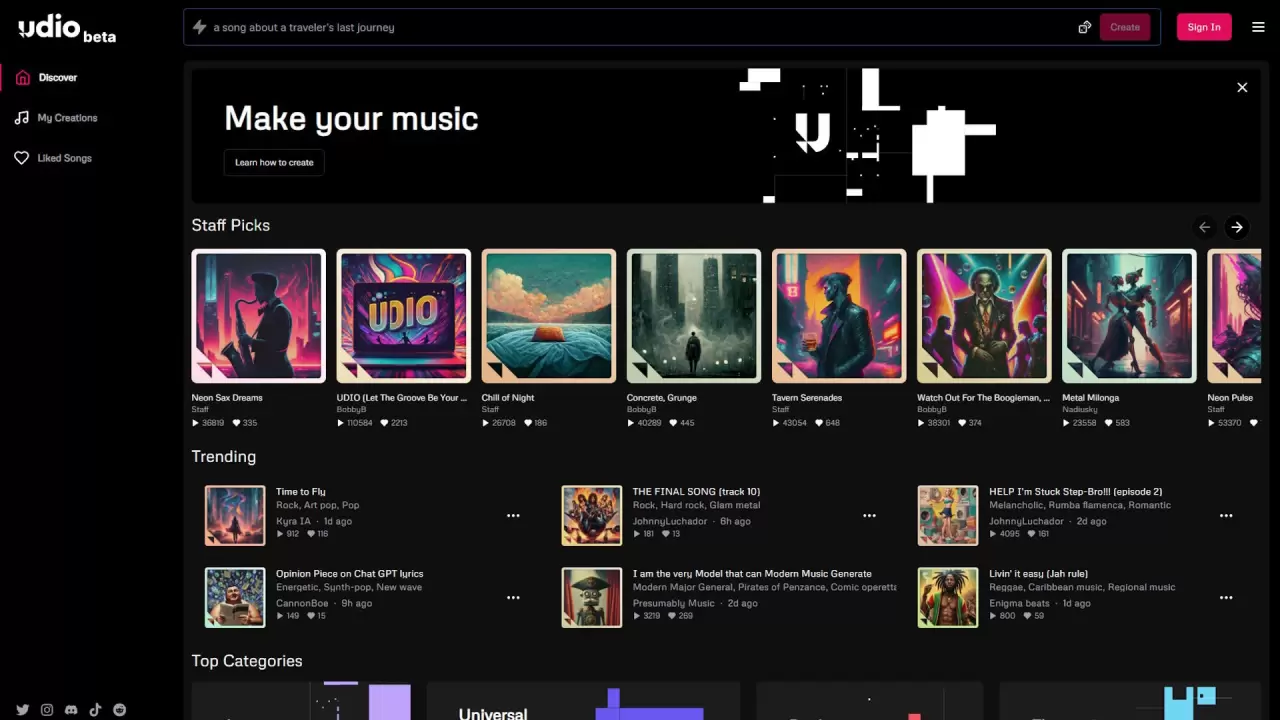Click the Twitter icon in sidebar footer
Image resolution: width=1280 pixels, height=720 pixels.
pos(22,710)
